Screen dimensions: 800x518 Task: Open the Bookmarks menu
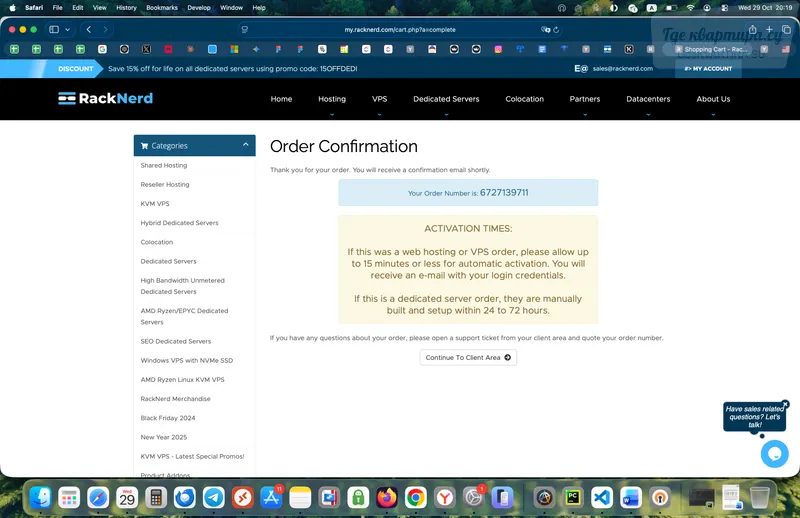162,8
